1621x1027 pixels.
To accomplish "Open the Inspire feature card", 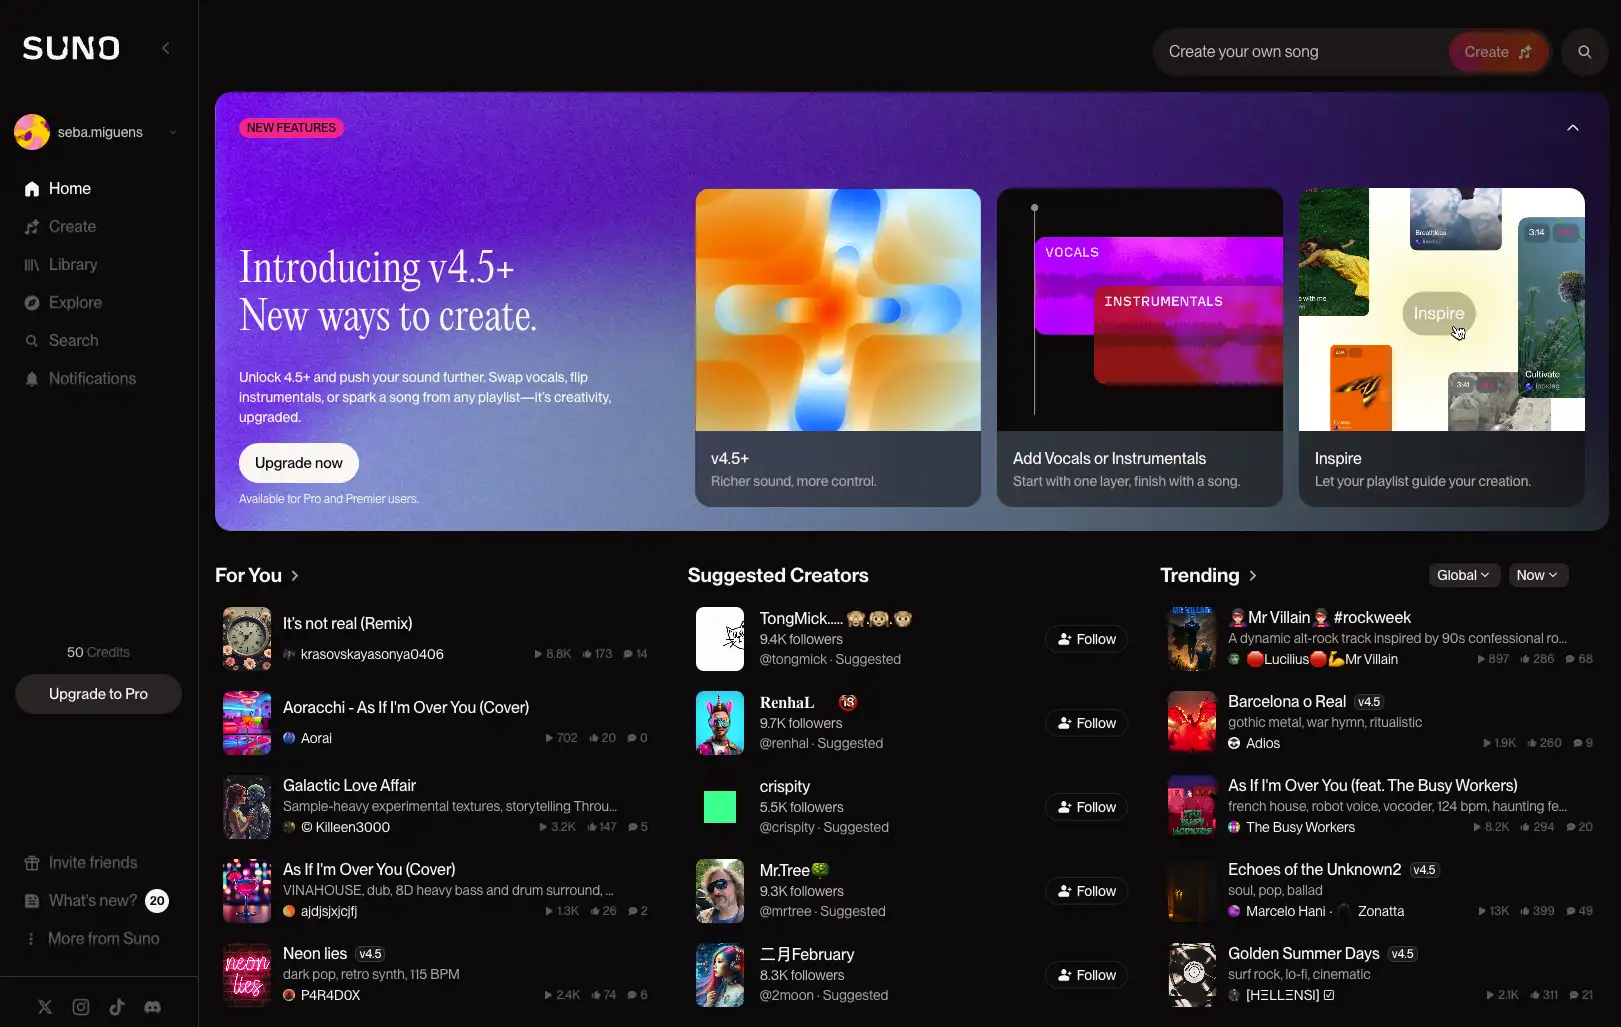I will tap(1441, 347).
